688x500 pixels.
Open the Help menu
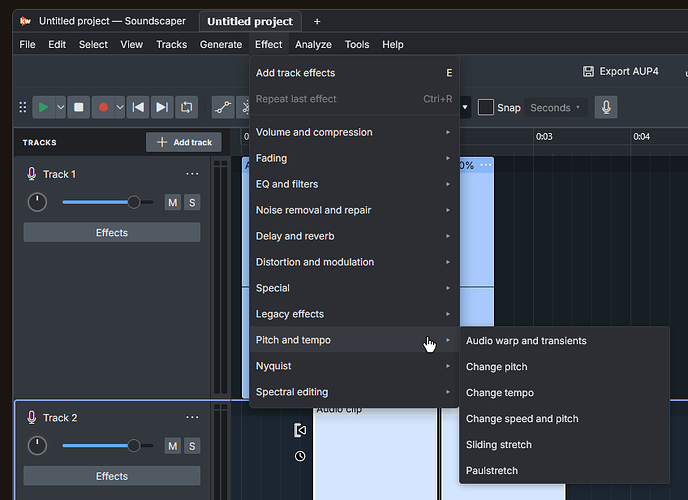(393, 44)
